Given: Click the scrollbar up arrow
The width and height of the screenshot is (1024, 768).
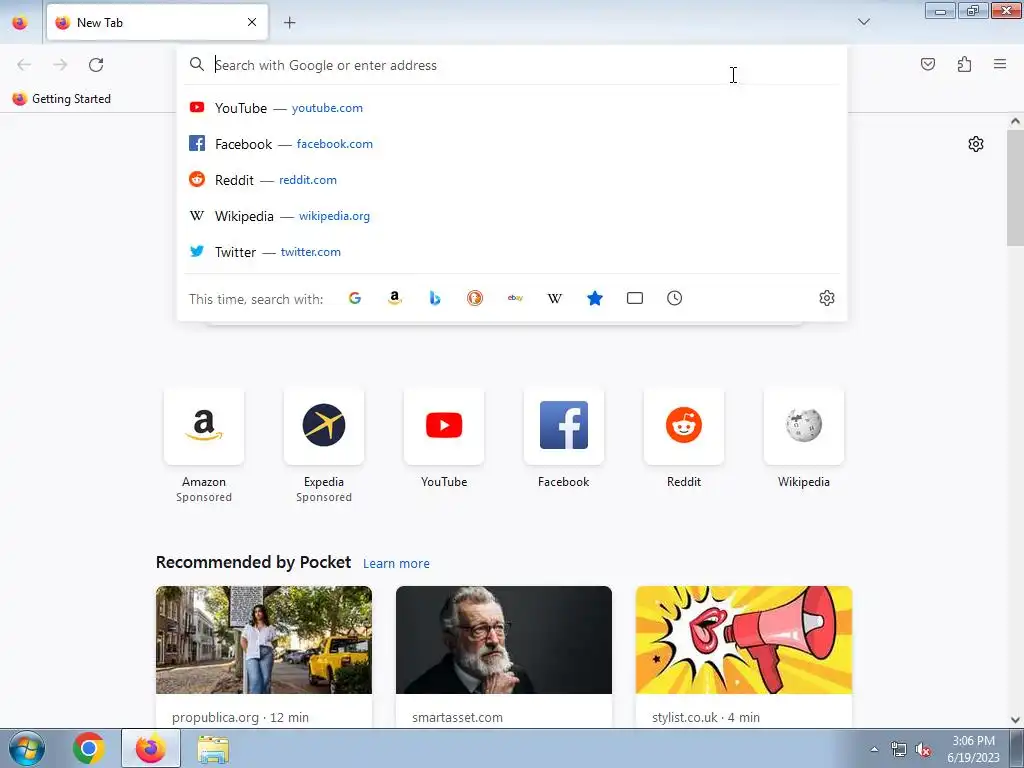Looking at the screenshot, I should (x=1015, y=121).
